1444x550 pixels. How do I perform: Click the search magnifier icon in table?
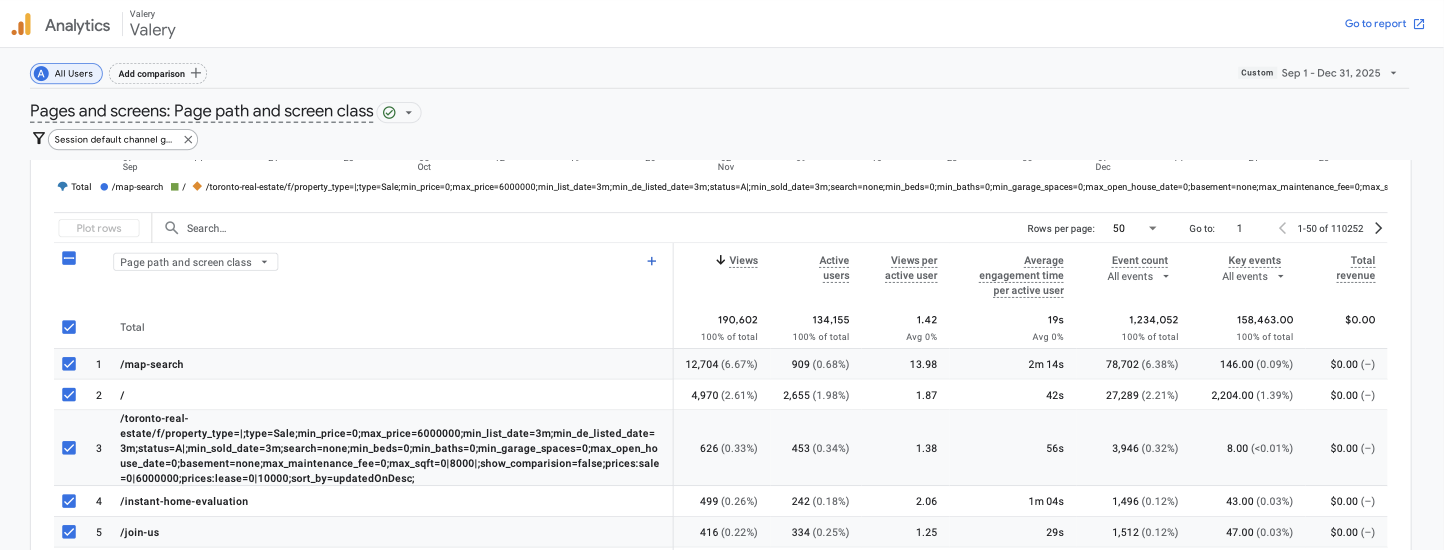172,228
